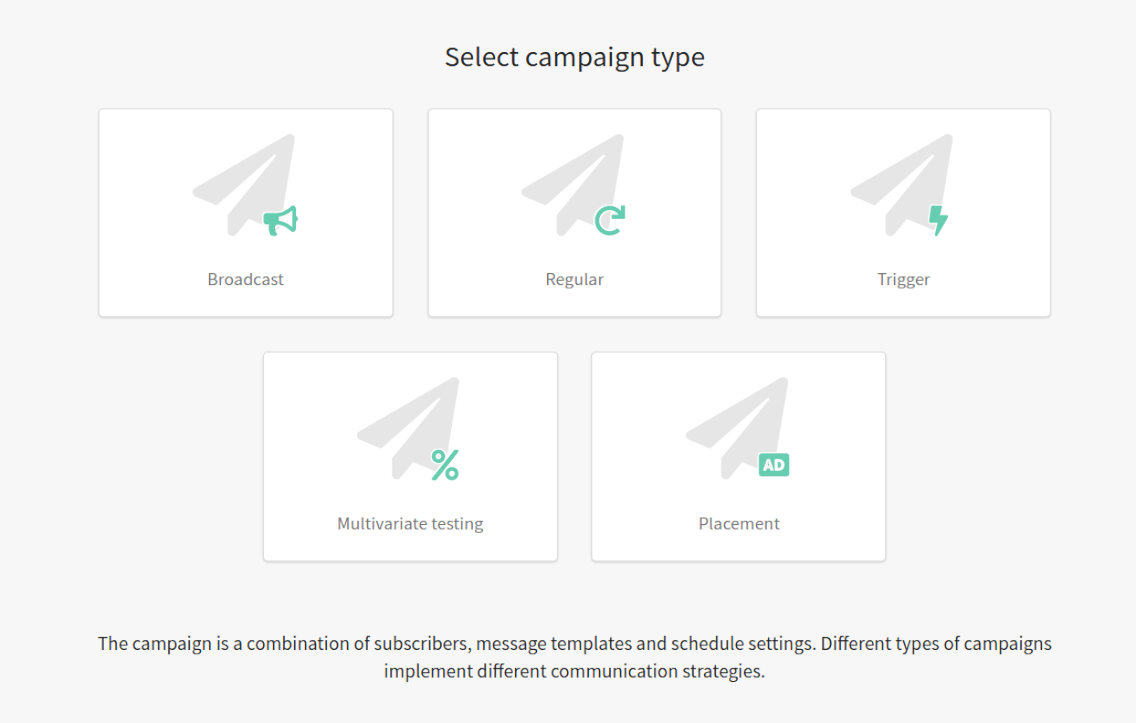
Task: Select the Regular campaign label
Action: [575, 280]
